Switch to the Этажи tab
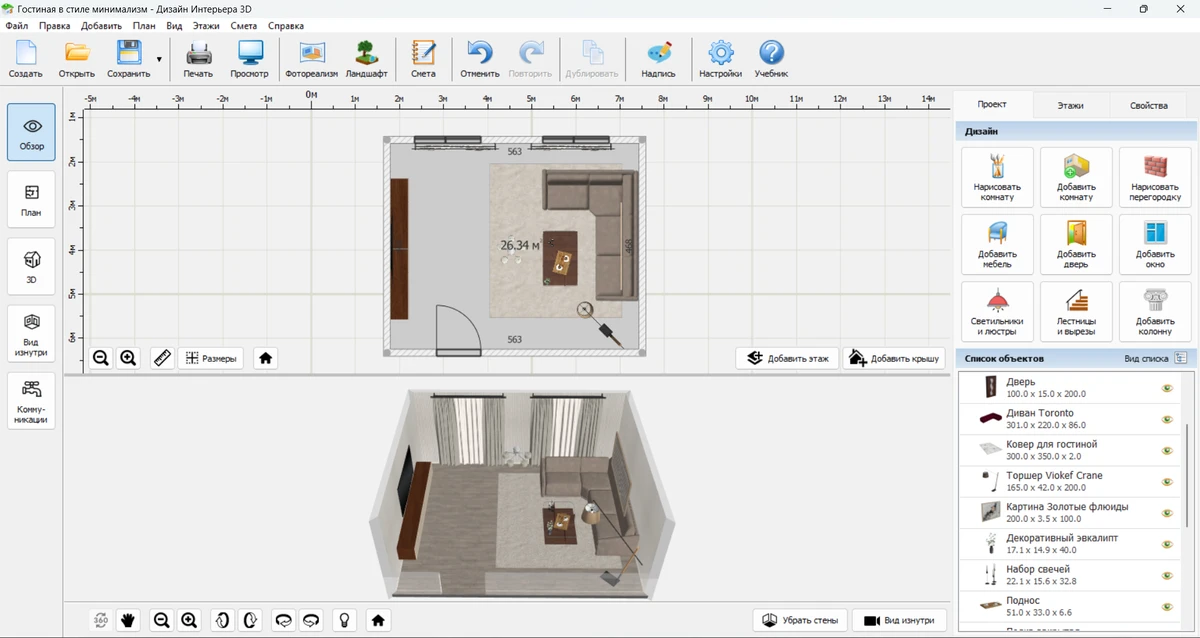This screenshot has height=638, width=1200. [1070, 105]
